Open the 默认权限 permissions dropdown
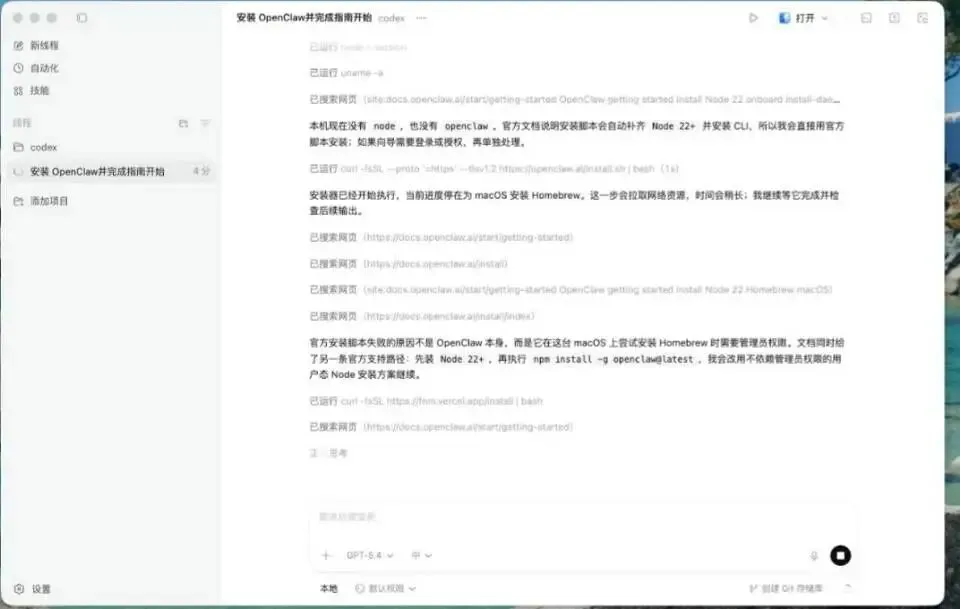 point(386,588)
